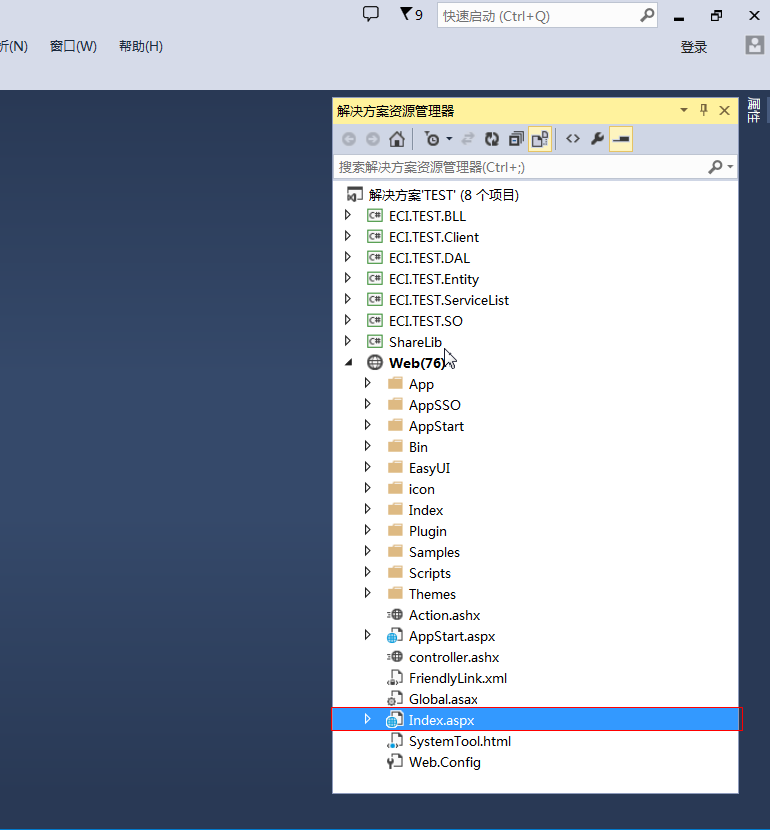Screen dimensions: 770x830
Task: Click the pending changes filter clock icon
Action: [432, 139]
